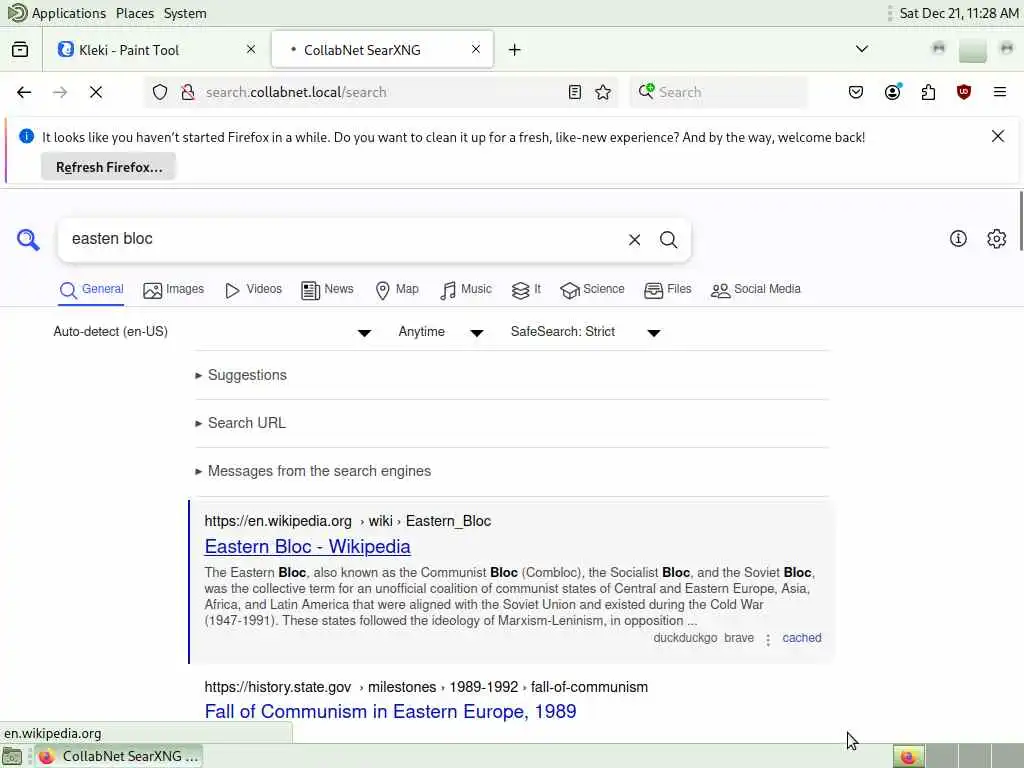Click the Firefox back arrow

click(x=24, y=92)
